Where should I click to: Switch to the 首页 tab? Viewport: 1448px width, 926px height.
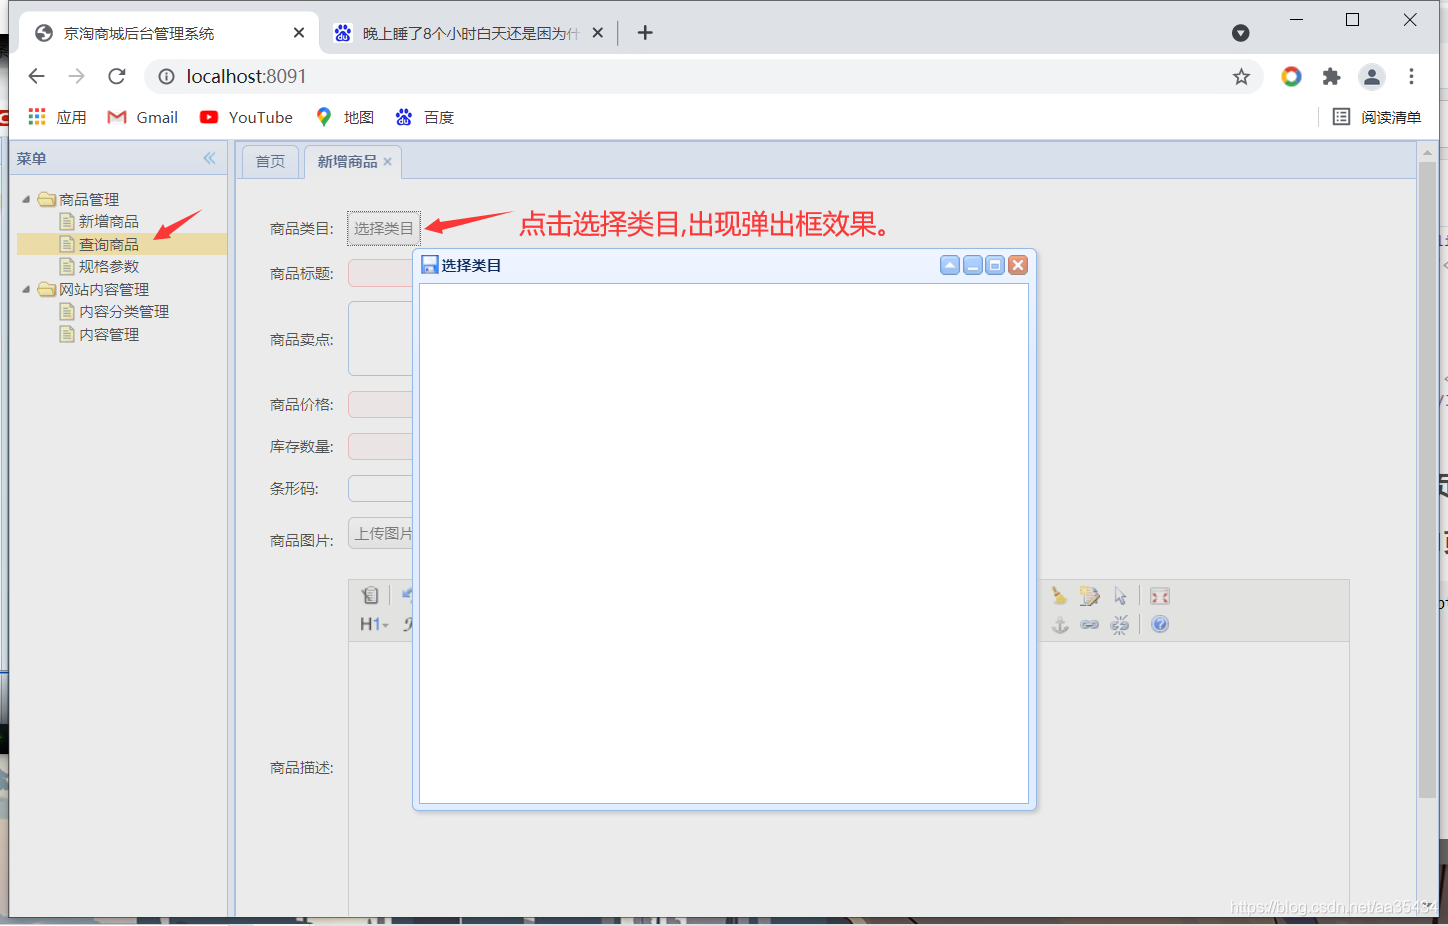coord(270,161)
